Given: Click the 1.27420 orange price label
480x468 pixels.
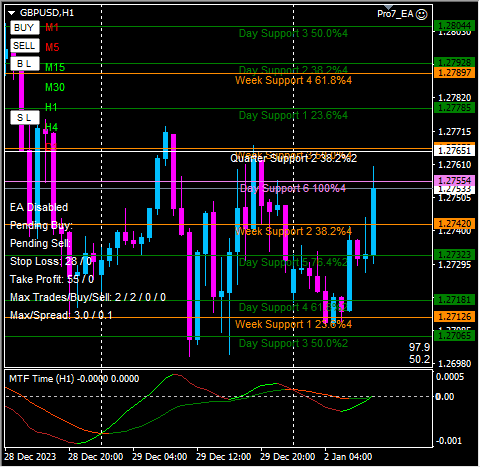Looking at the screenshot, I should tap(455, 224).
